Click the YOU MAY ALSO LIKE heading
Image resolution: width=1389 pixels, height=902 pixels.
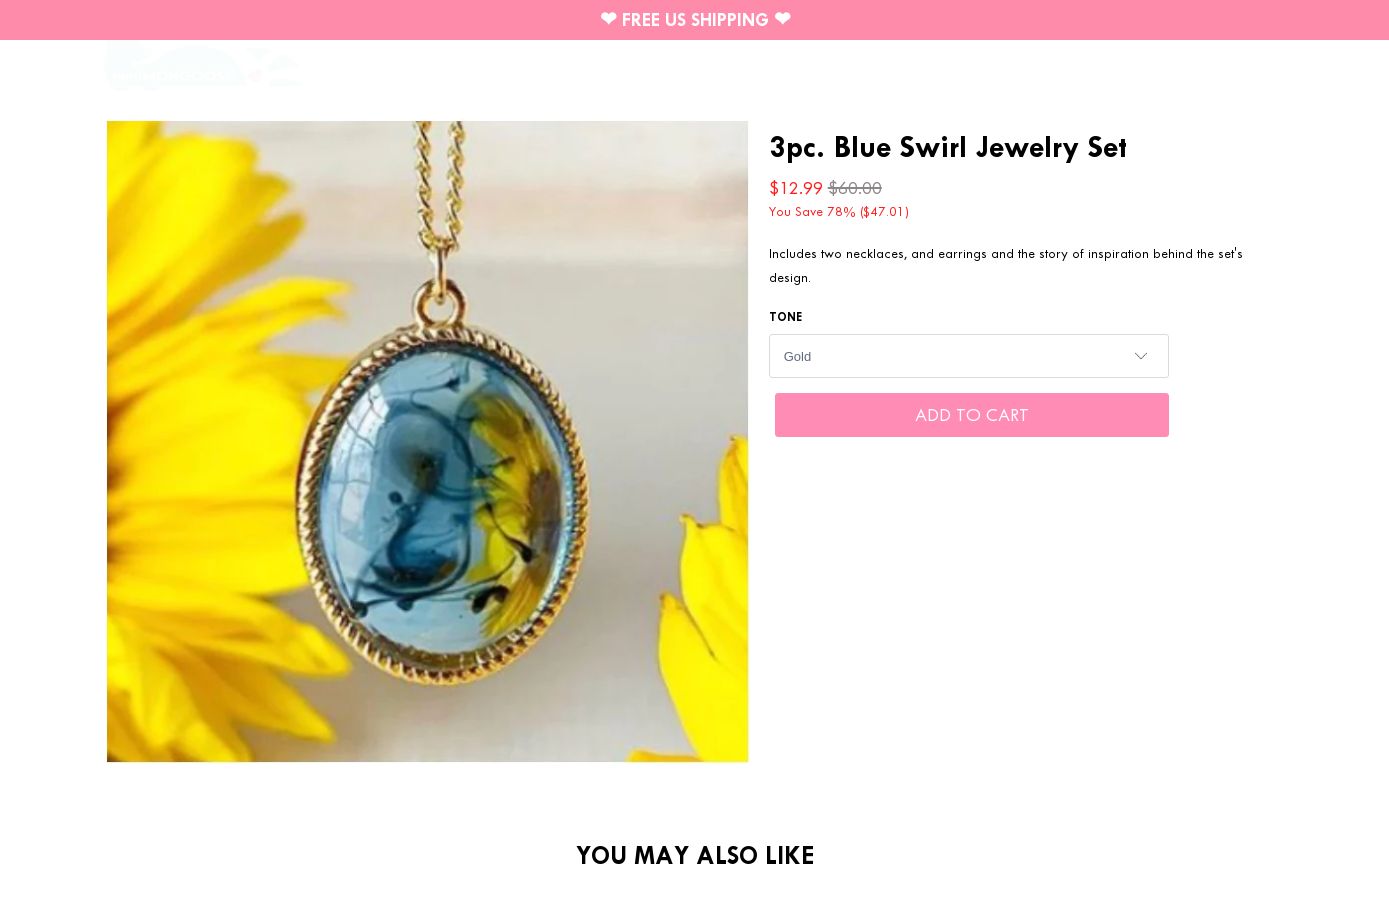coord(695,855)
